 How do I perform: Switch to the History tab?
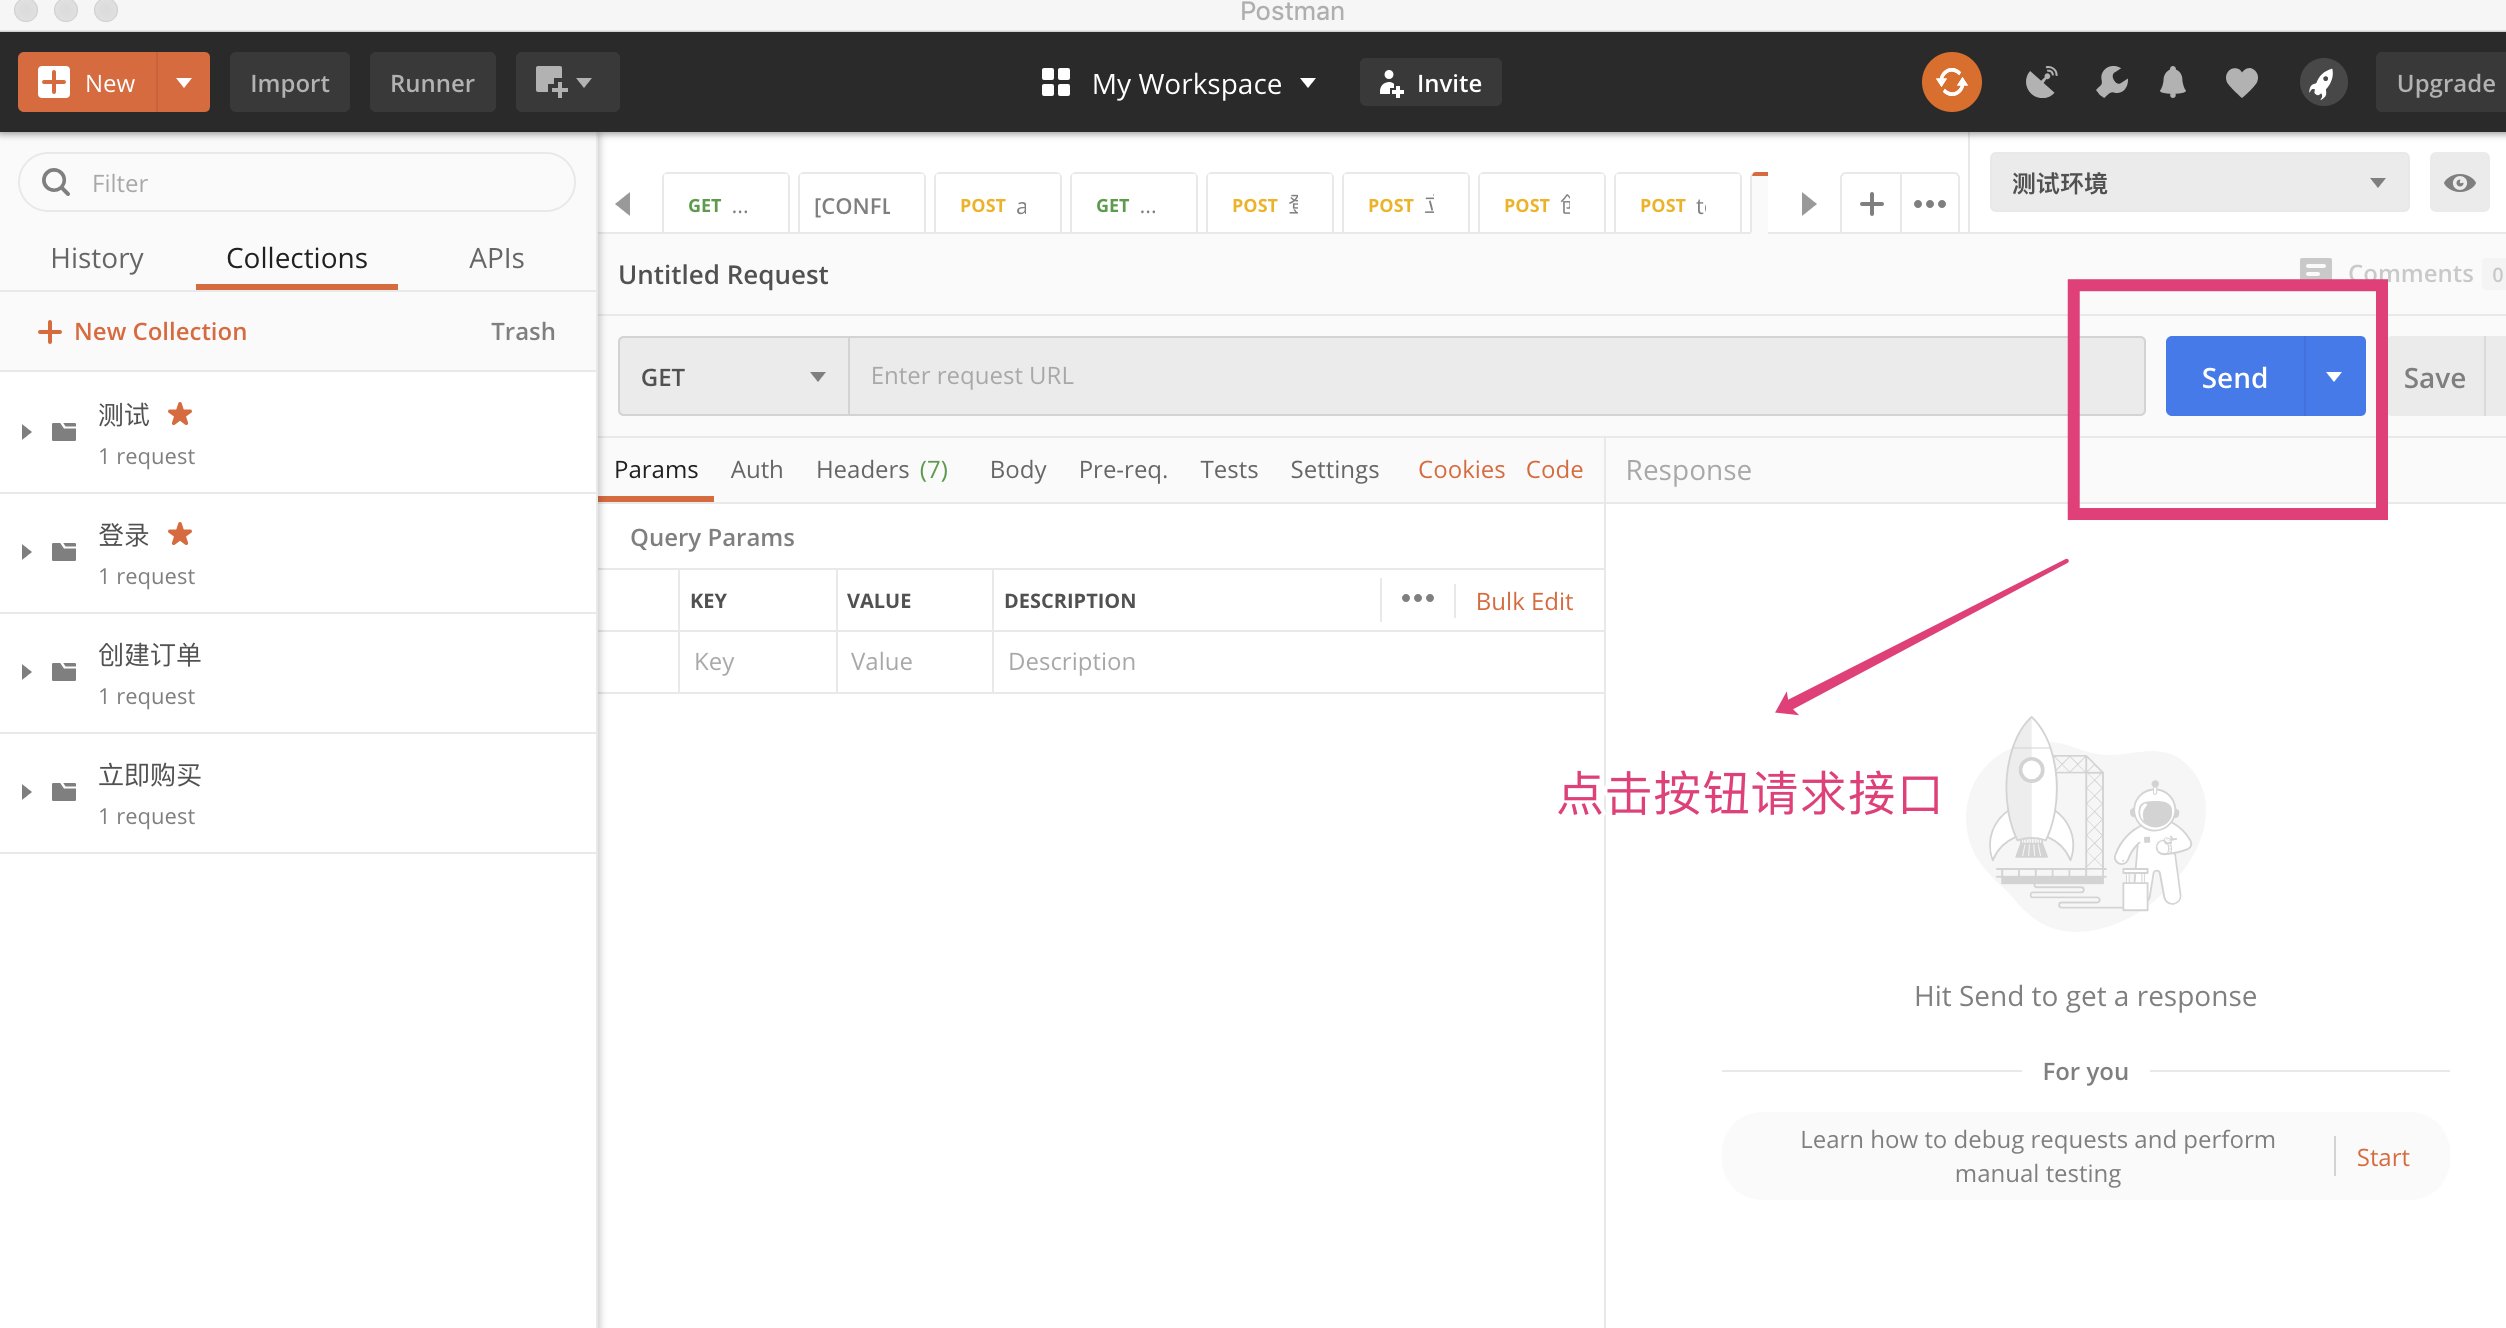pyautogui.click(x=97, y=258)
